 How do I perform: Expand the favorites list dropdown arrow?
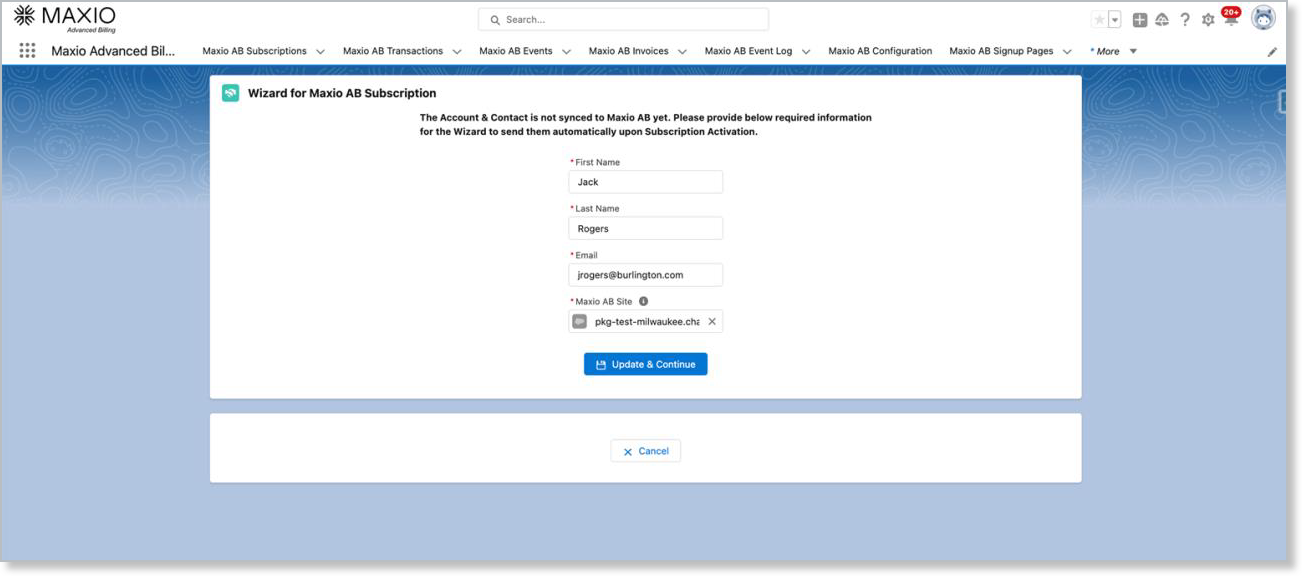[x=1114, y=20]
